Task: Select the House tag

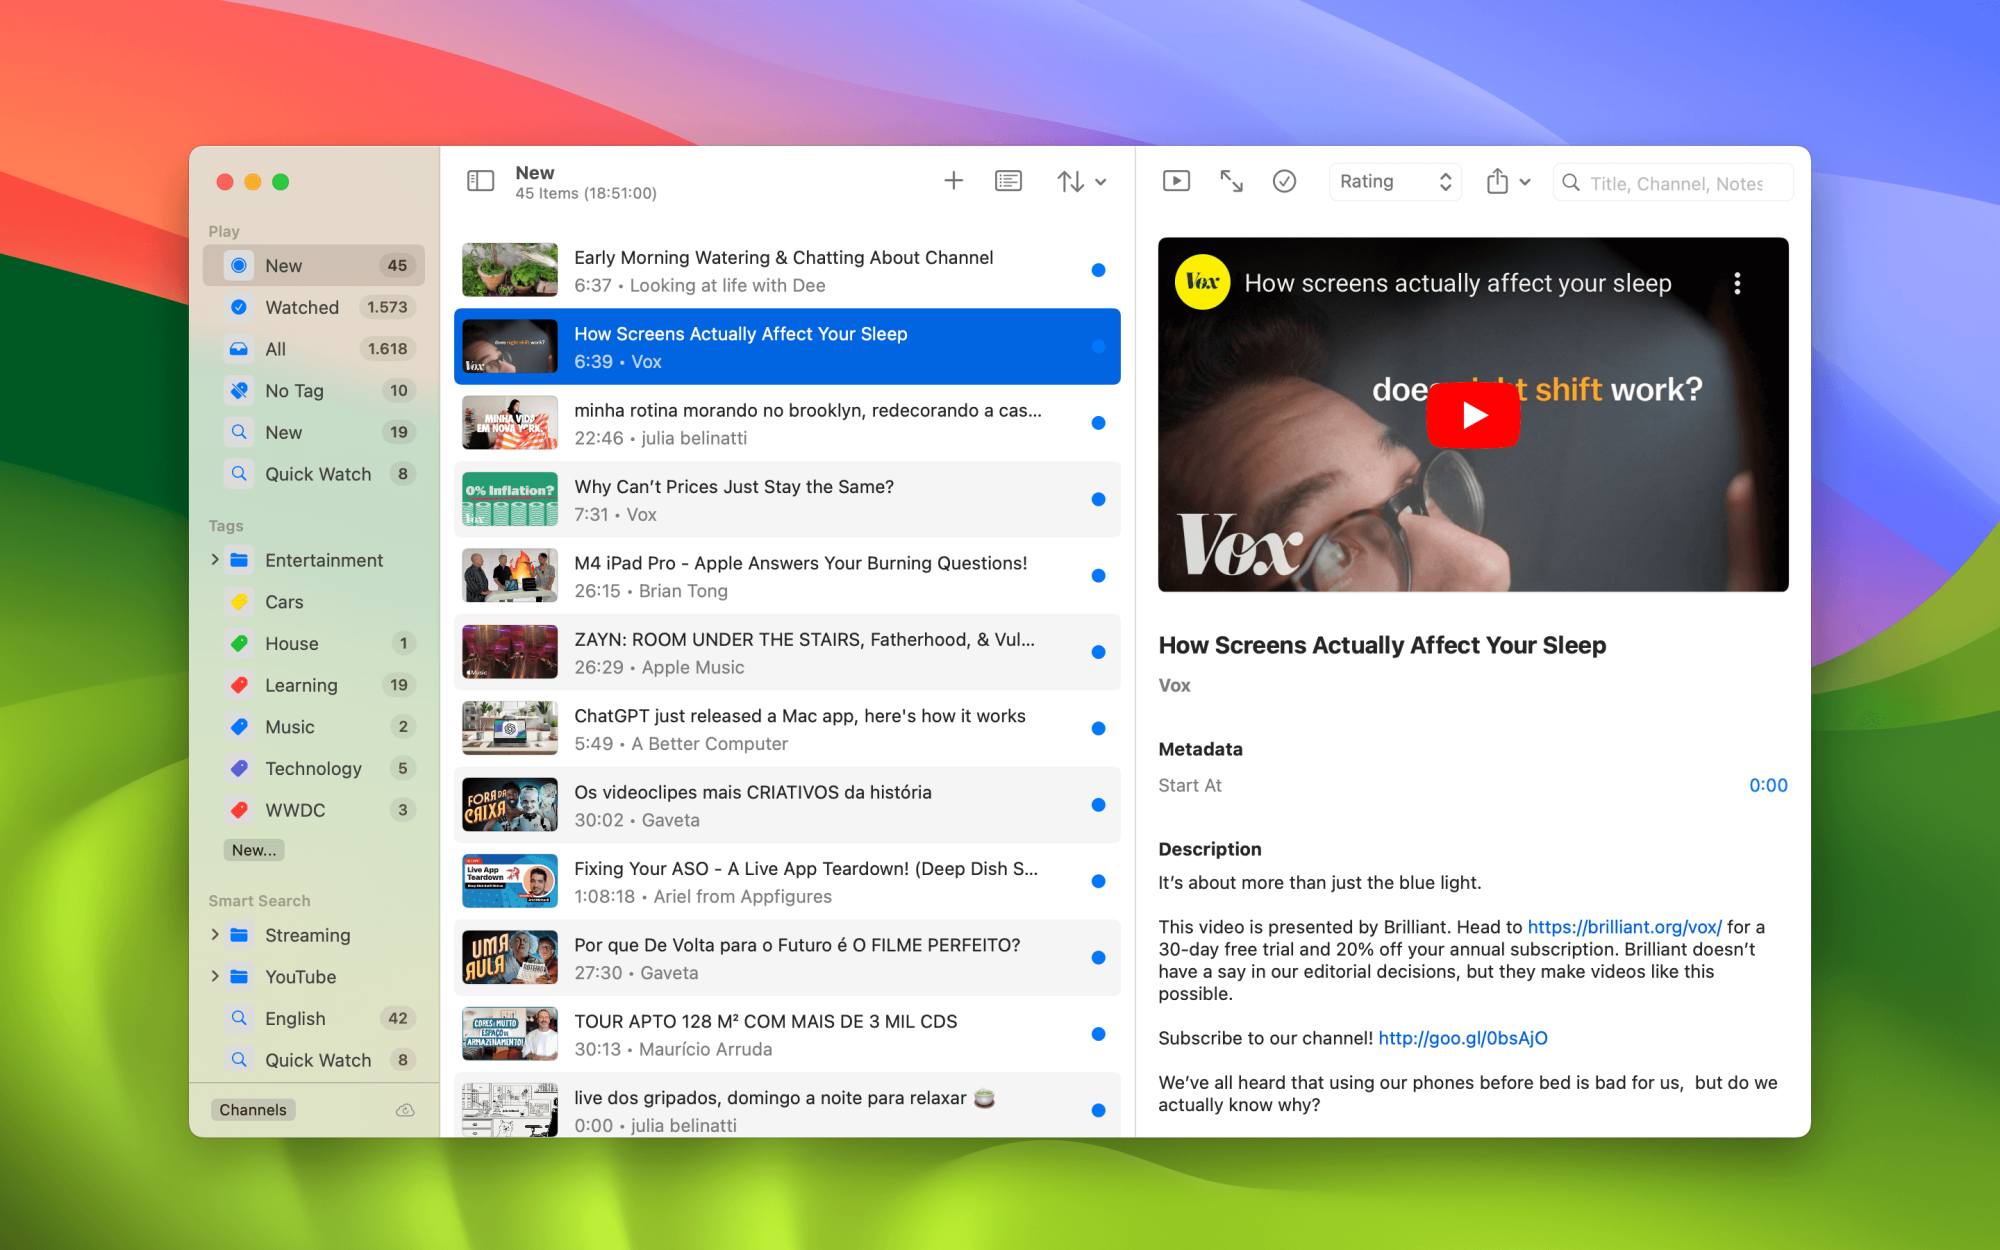Action: coord(314,644)
